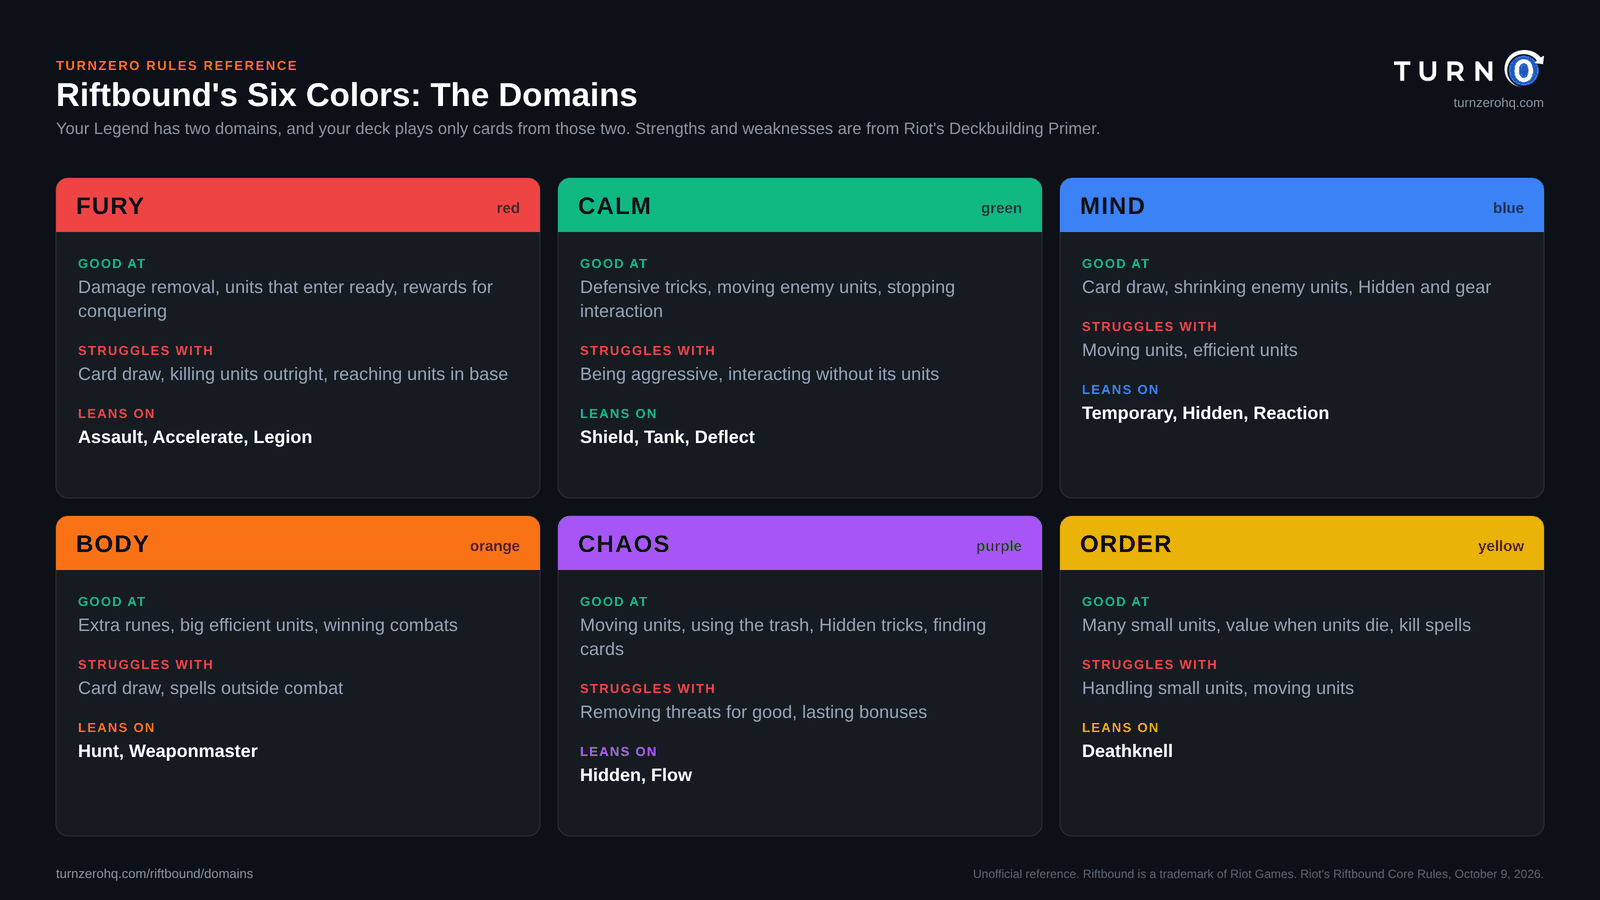Click the CHAOS domain title
The width and height of the screenshot is (1600, 900).
(624, 544)
